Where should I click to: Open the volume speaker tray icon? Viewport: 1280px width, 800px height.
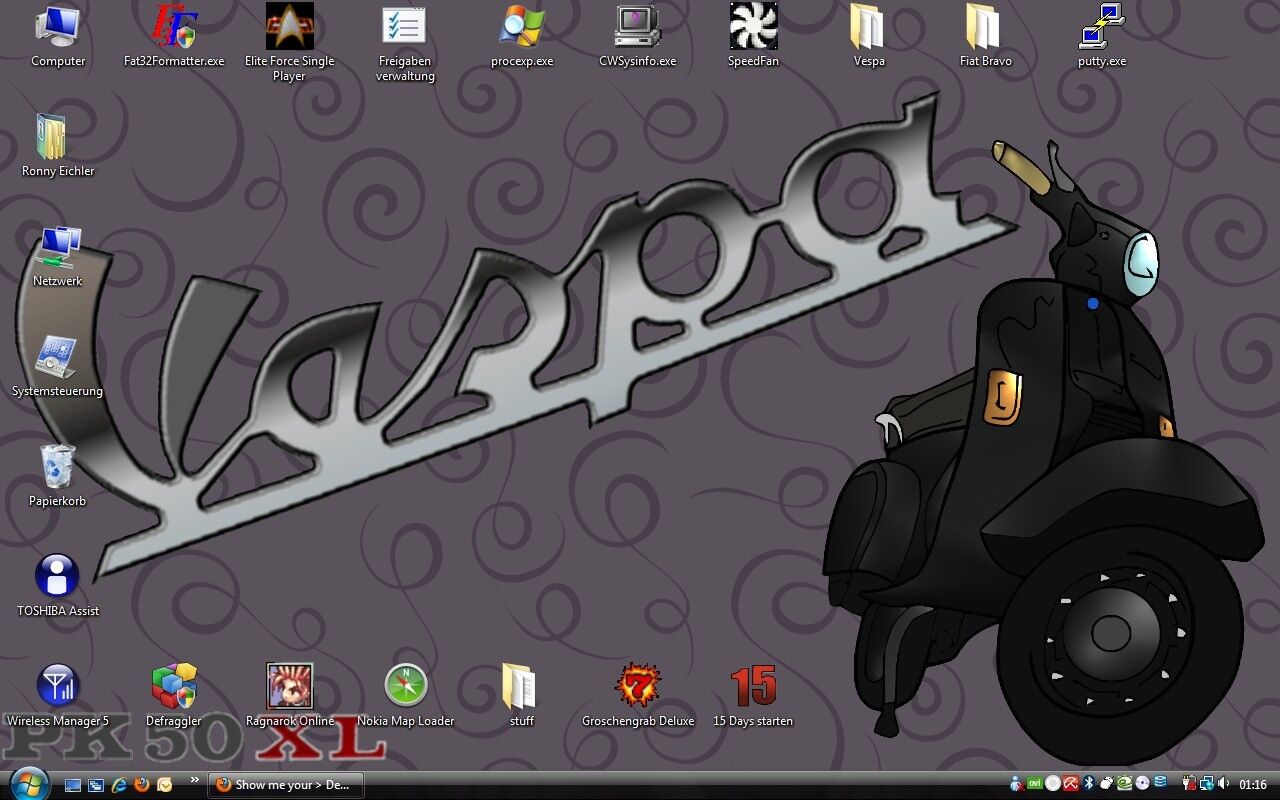1224,784
